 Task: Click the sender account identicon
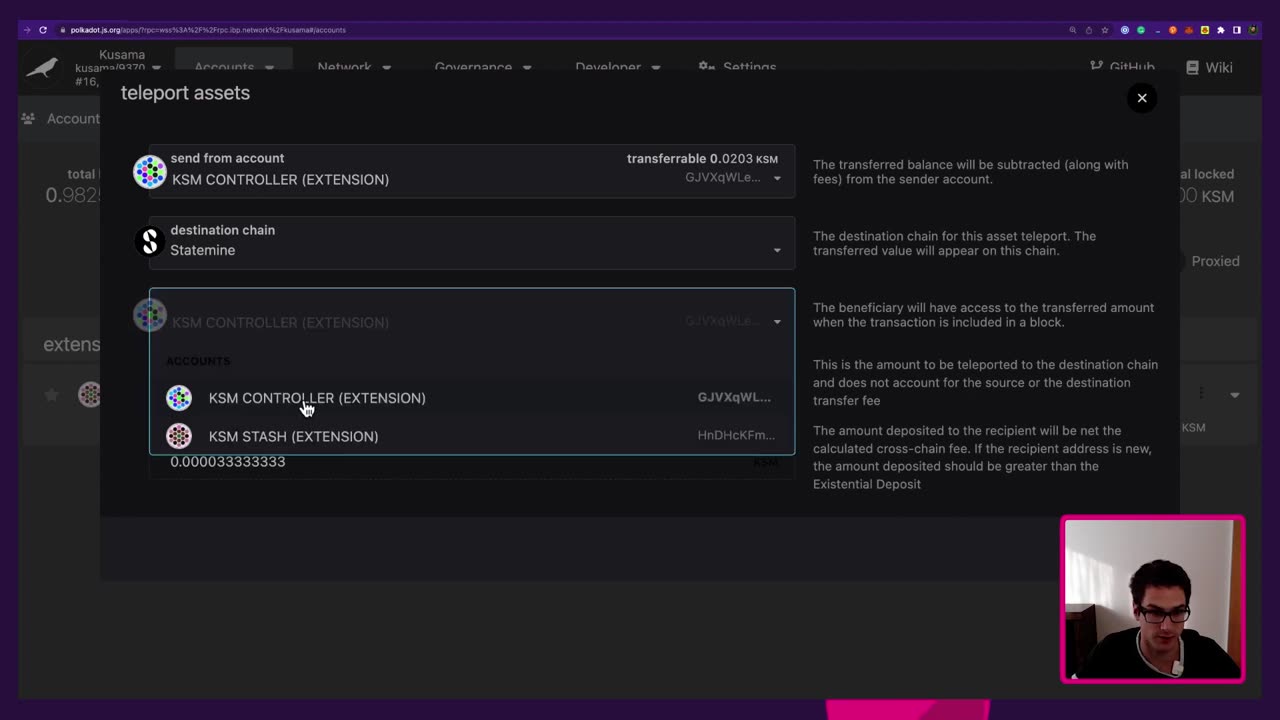(150, 172)
